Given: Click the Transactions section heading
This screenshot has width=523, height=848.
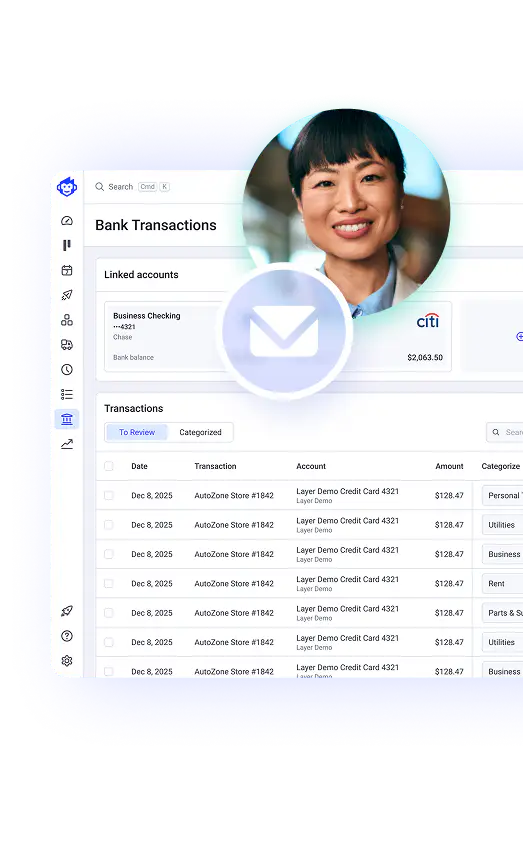Looking at the screenshot, I should (134, 408).
